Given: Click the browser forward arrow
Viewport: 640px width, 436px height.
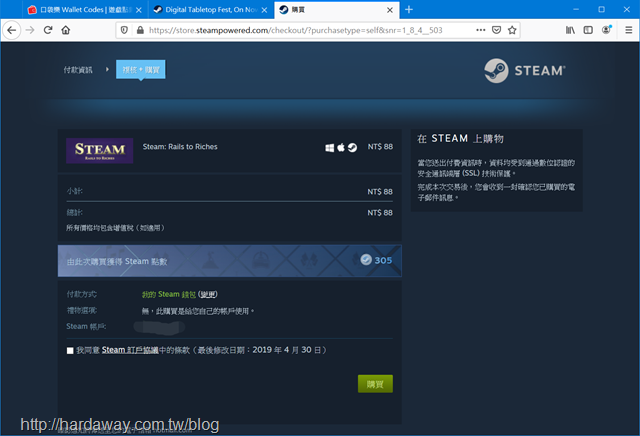Looking at the screenshot, I should tap(30, 30).
